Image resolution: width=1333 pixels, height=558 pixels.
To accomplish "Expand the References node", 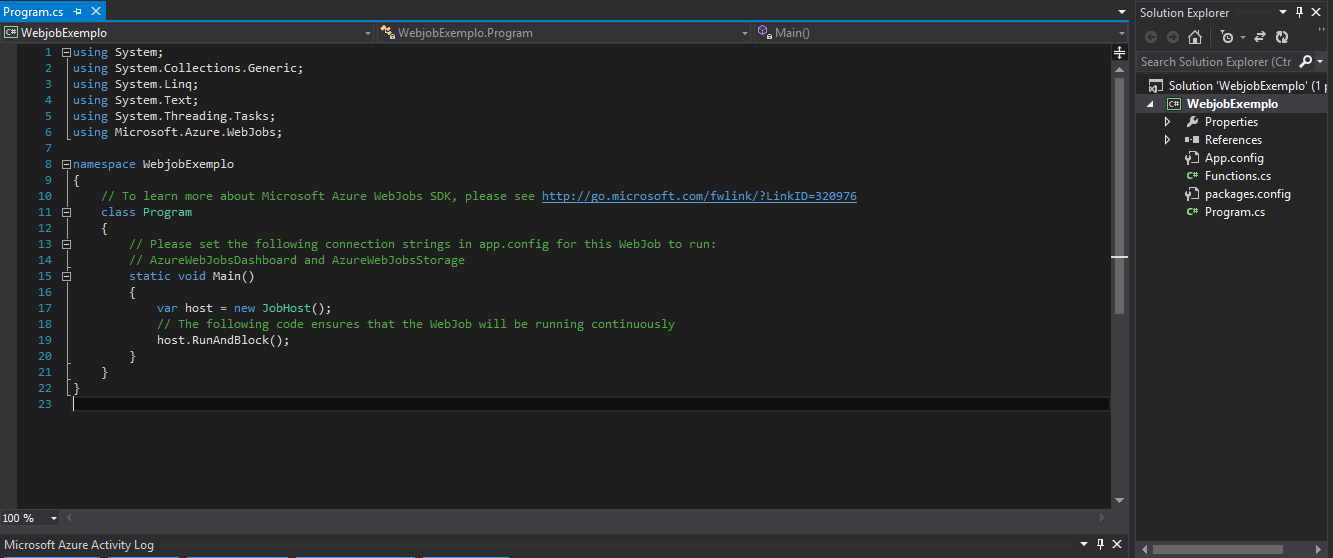I will [x=1167, y=140].
